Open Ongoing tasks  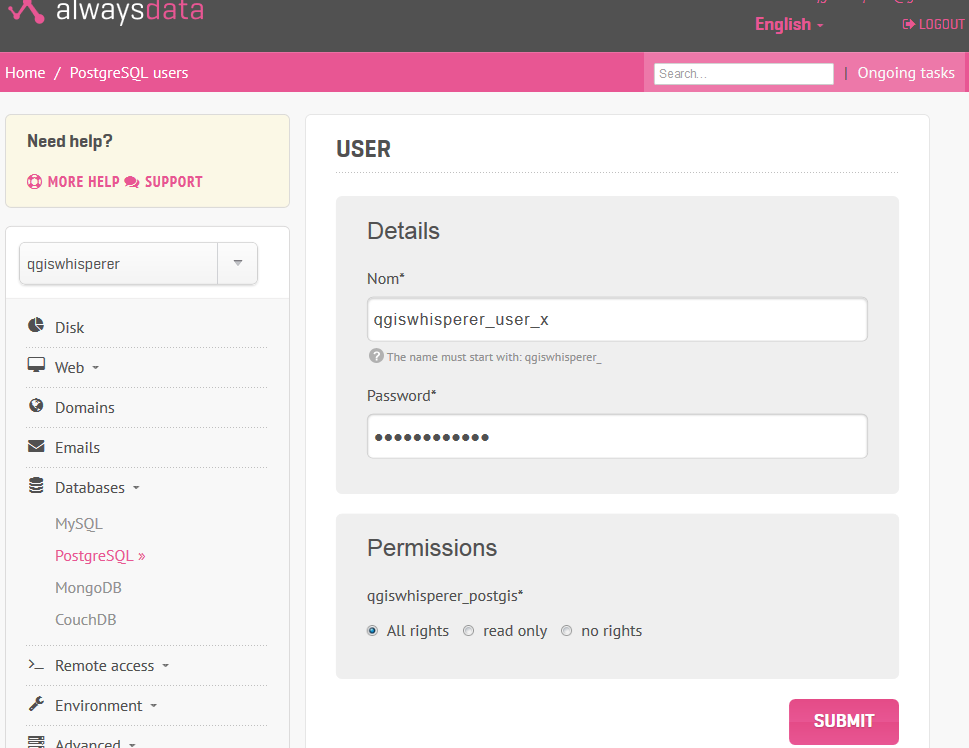click(905, 73)
